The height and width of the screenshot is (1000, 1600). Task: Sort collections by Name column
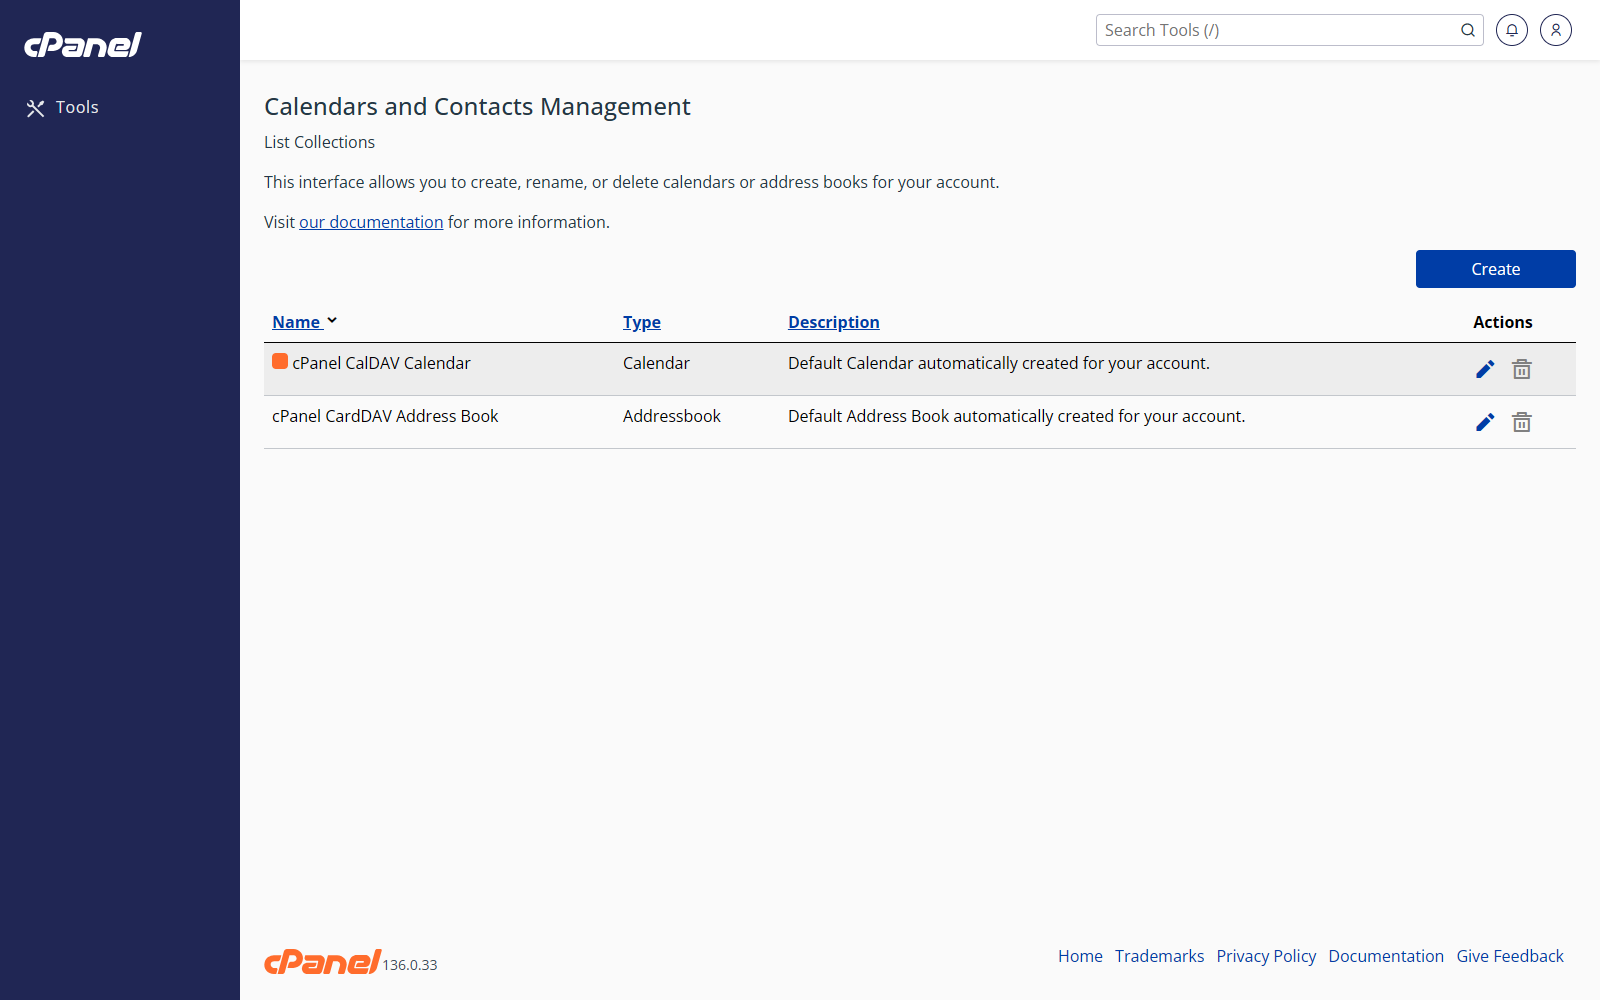pyautogui.click(x=296, y=322)
